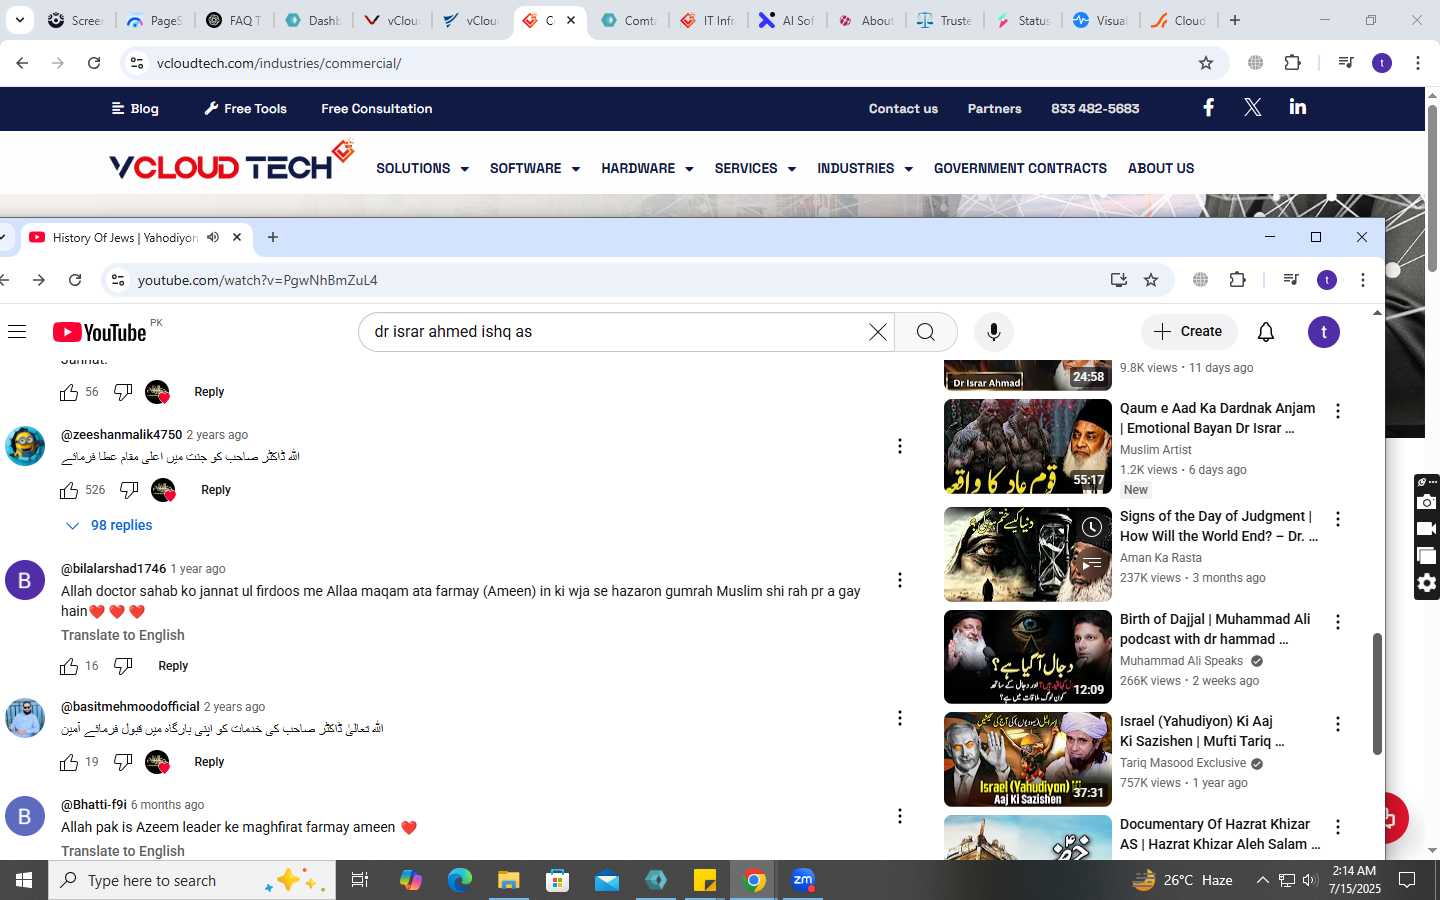Mute the YouTube tab via speaker icon
This screenshot has width=1440, height=900.
point(213,237)
